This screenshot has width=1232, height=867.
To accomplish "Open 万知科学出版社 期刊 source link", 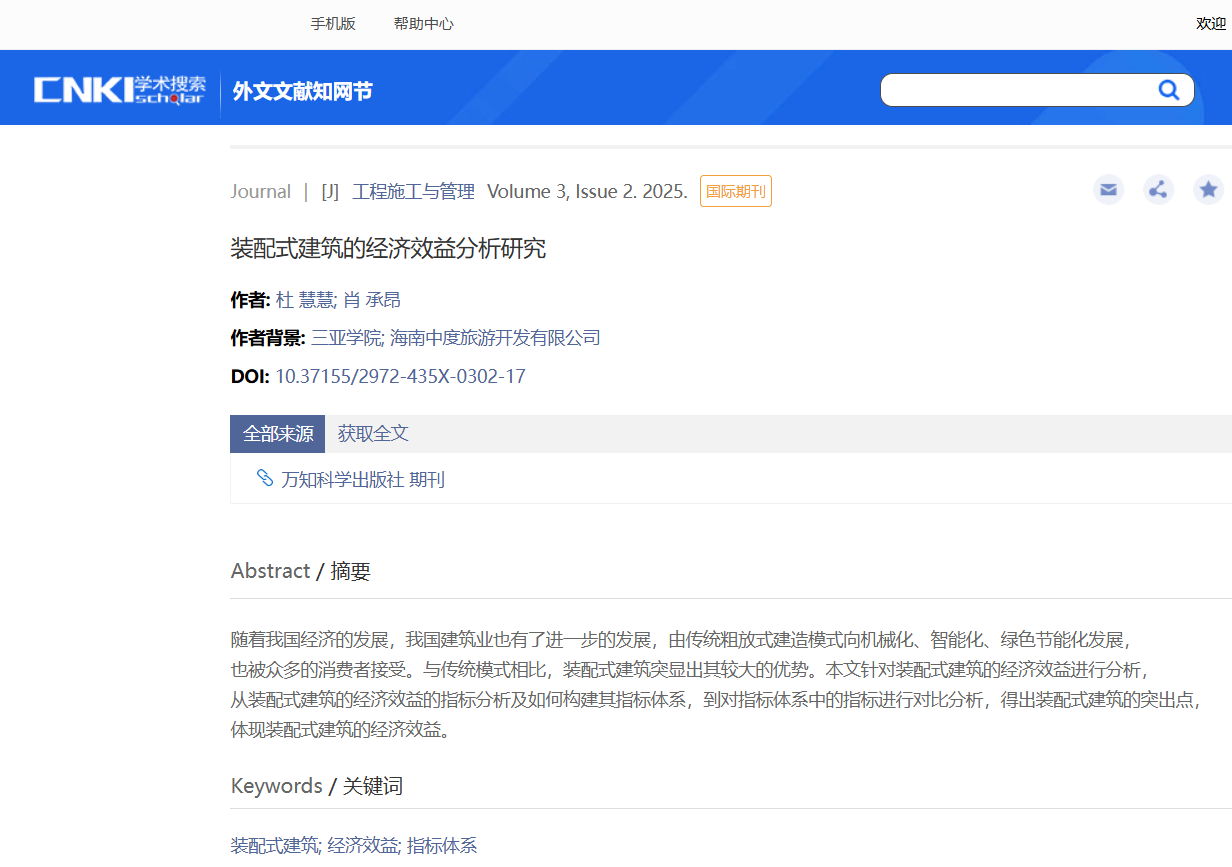I will point(362,480).
